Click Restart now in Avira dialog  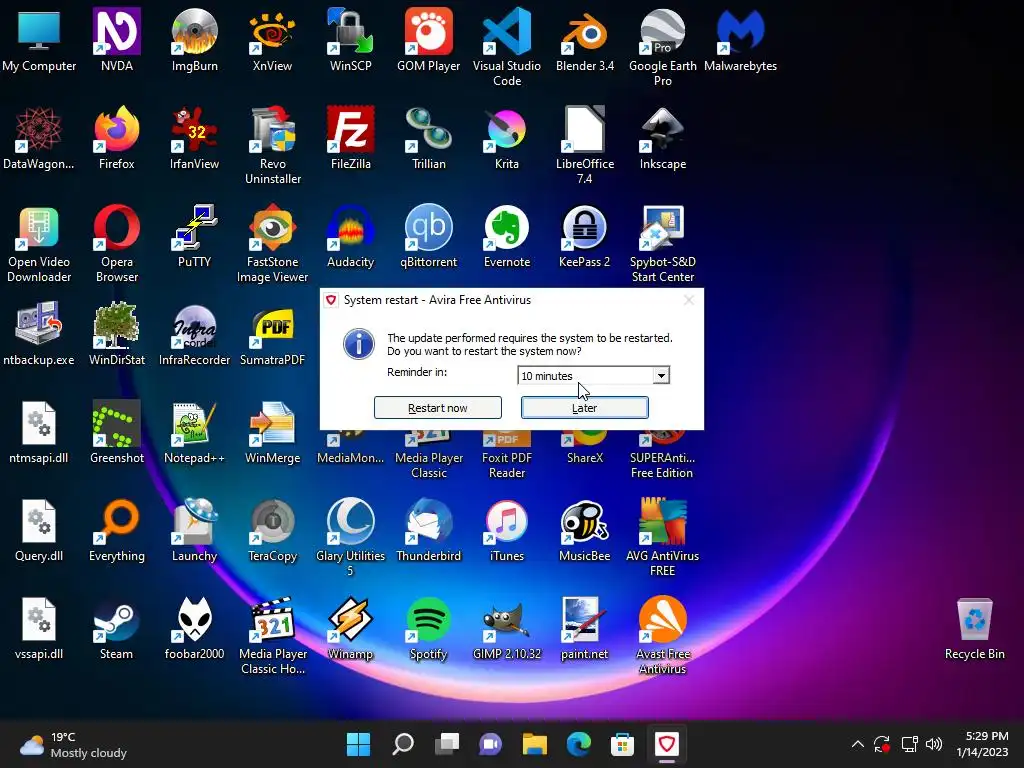[x=438, y=408]
